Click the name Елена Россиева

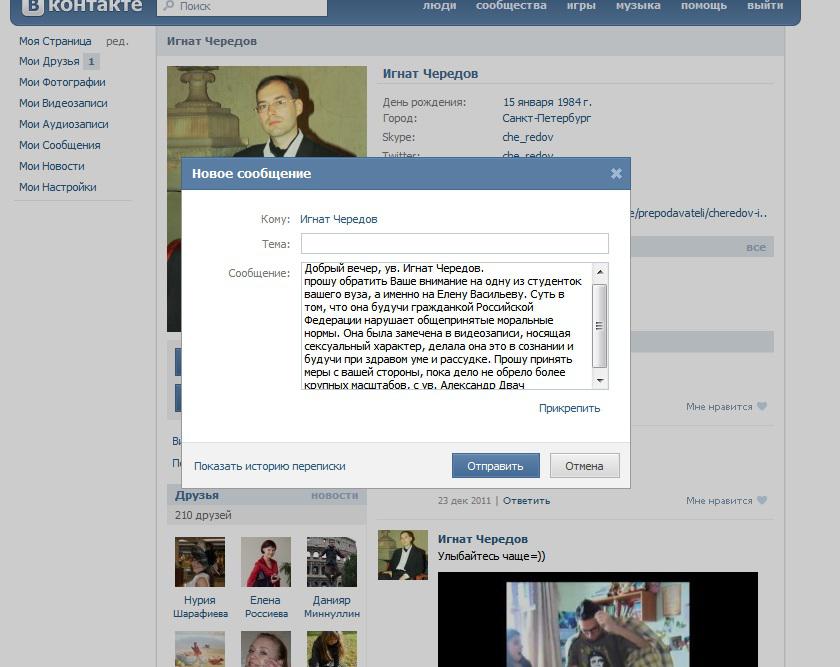point(266,606)
